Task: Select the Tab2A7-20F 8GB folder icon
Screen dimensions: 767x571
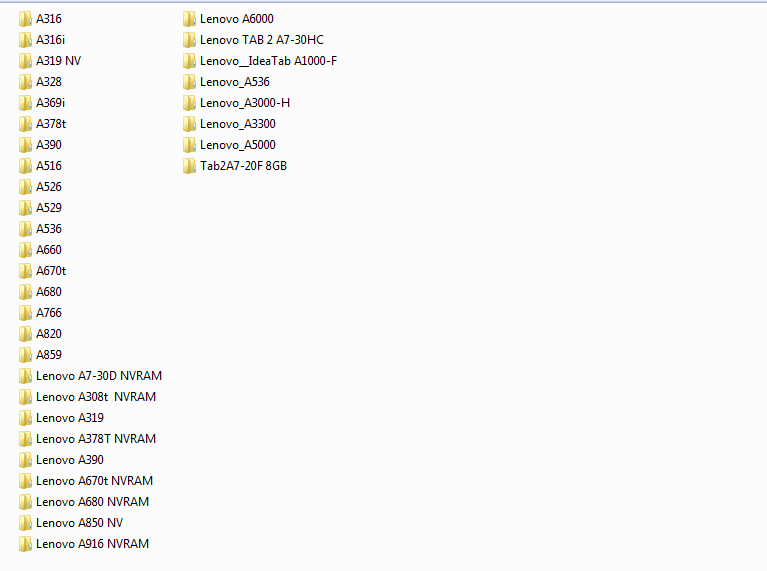Action: [x=189, y=166]
